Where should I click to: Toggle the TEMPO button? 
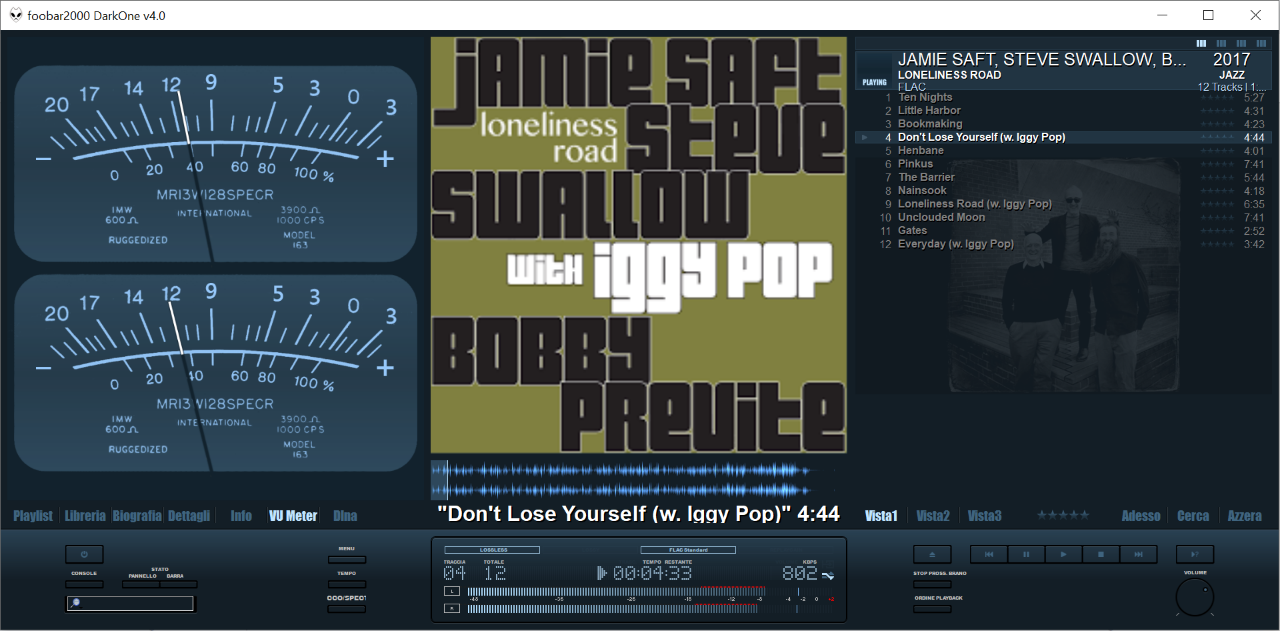[347, 584]
